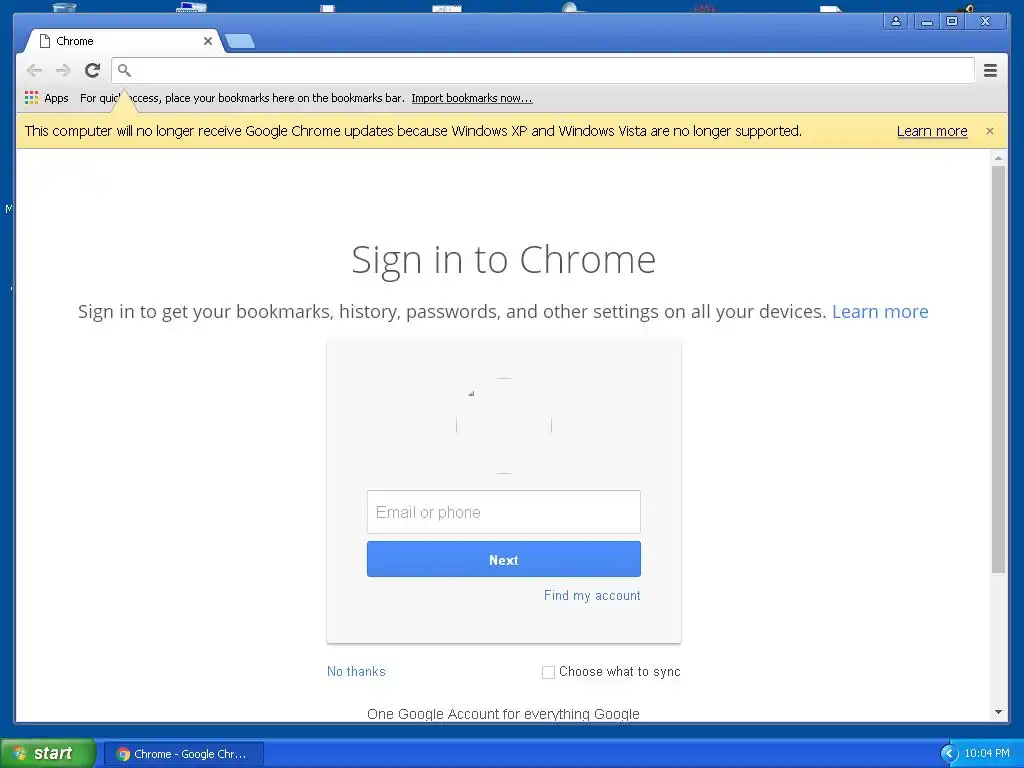
Task: Click the 10:04 PM taskbar clock
Action: pyautogui.click(x=987, y=754)
